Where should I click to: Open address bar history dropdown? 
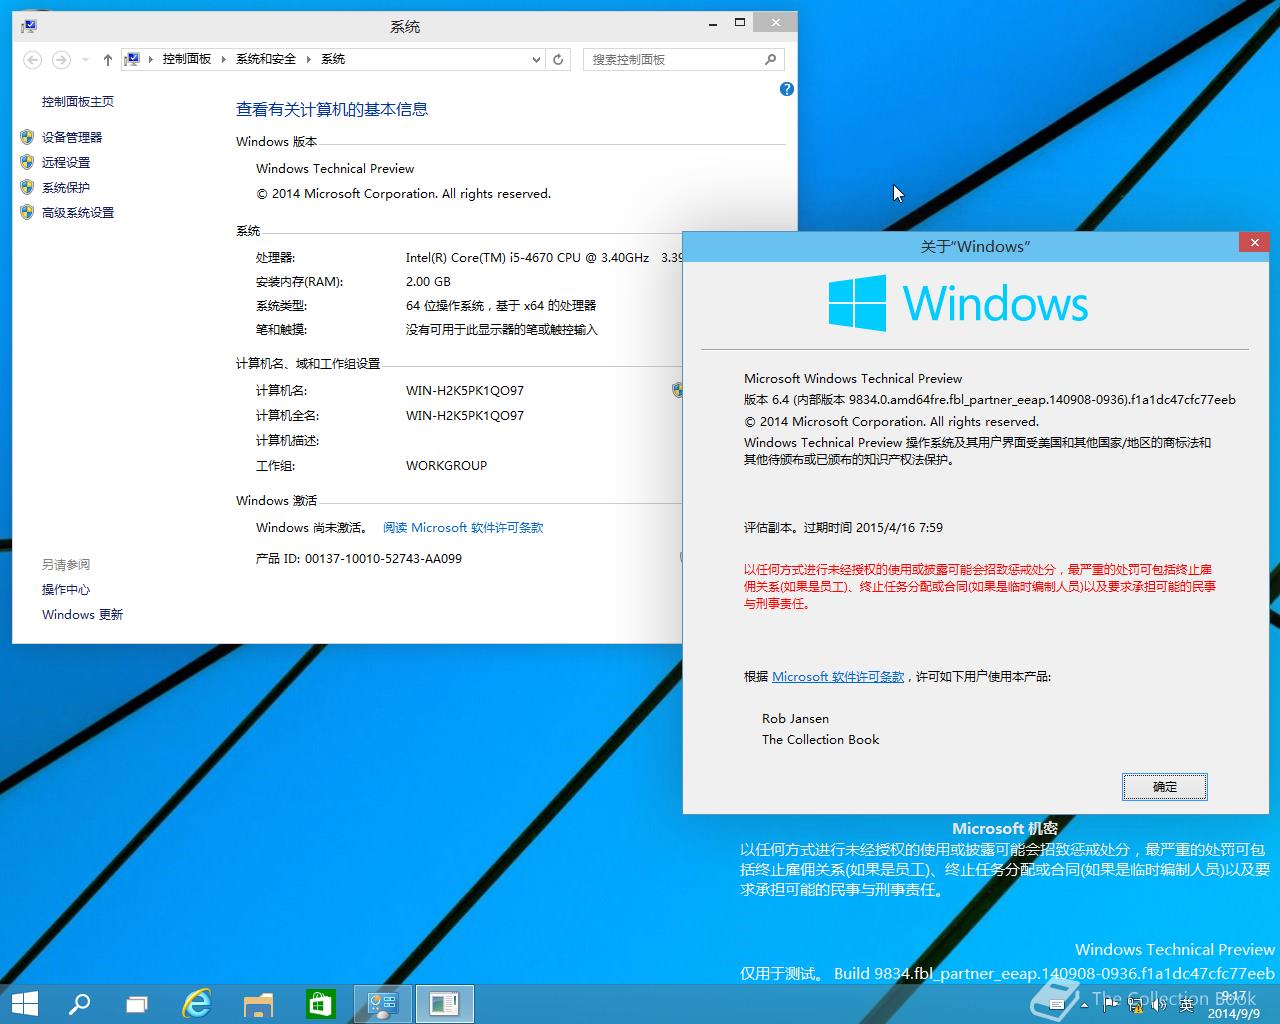pyautogui.click(x=536, y=60)
